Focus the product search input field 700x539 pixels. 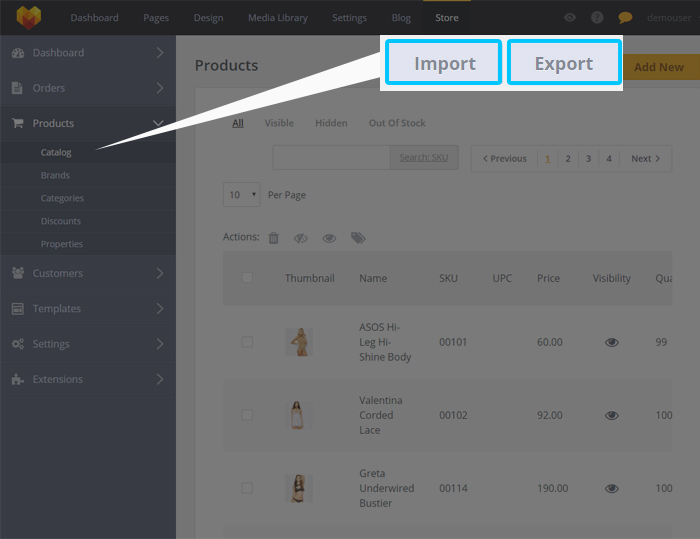click(x=331, y=157)
